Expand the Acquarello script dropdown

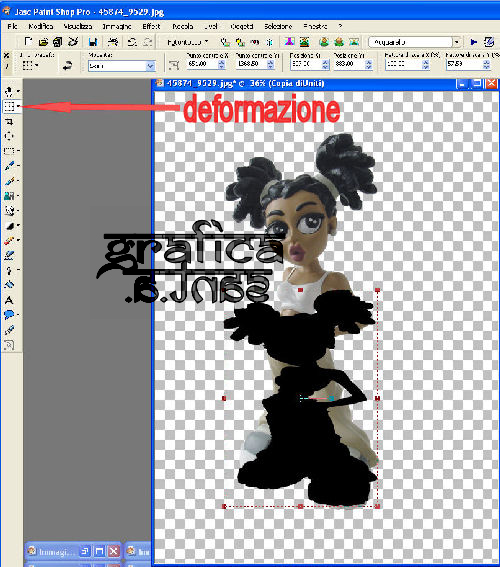click(457, 42)
